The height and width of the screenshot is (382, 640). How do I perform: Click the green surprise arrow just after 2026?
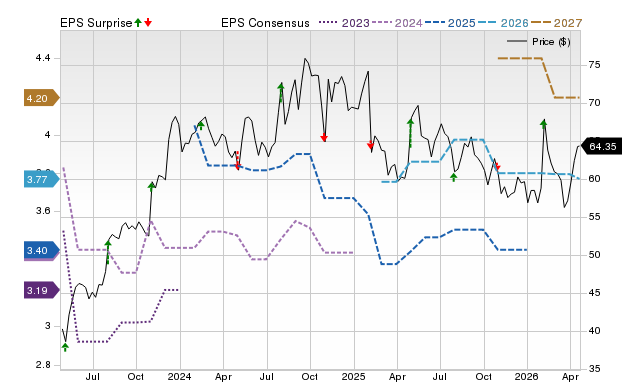pyautogui.click(x=543, y=124)
